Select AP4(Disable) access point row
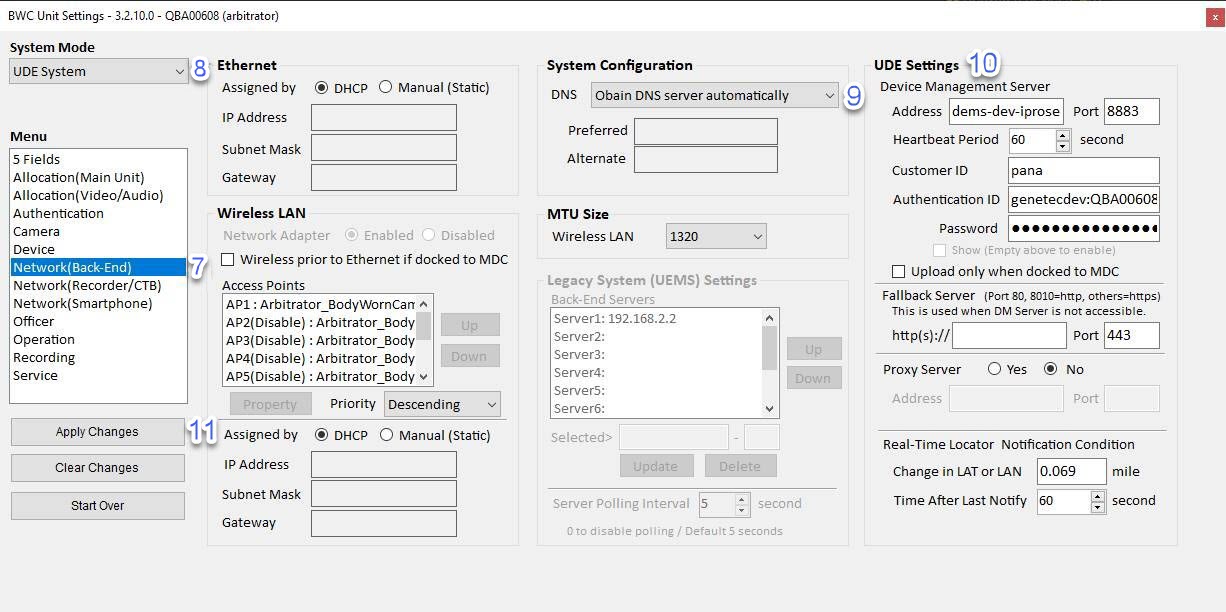The height and width of the screenshot is (612, 1226). coord(320,358)
